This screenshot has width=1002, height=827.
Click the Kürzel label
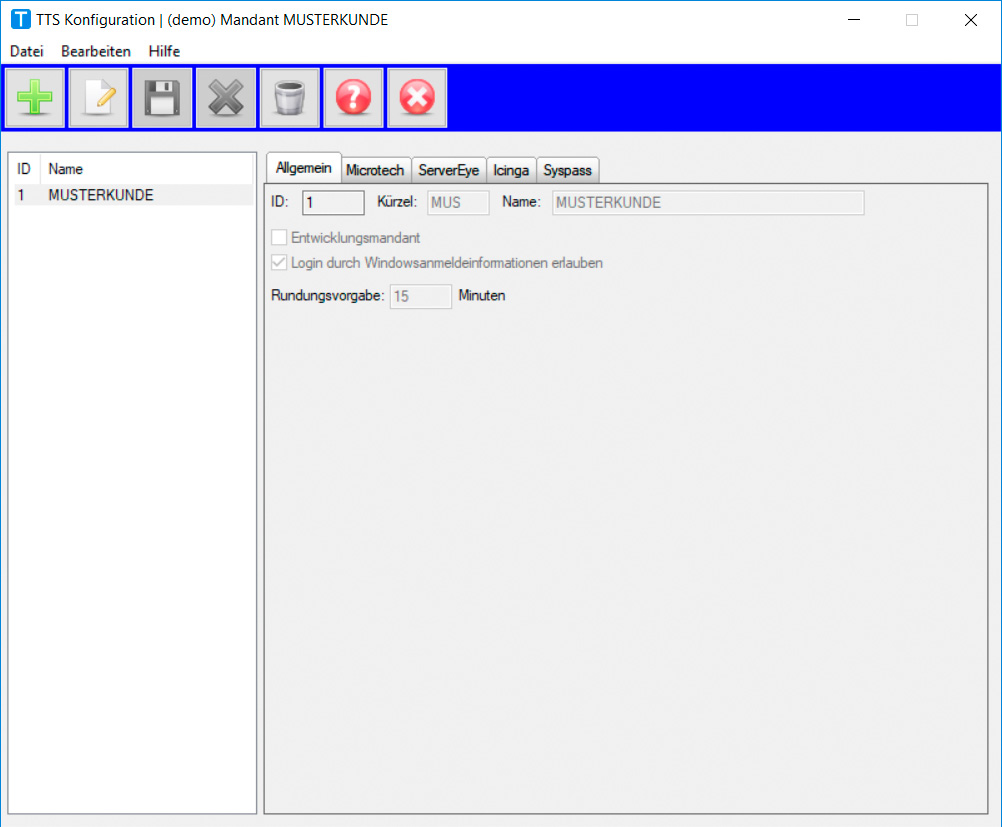tap(397, 201)
